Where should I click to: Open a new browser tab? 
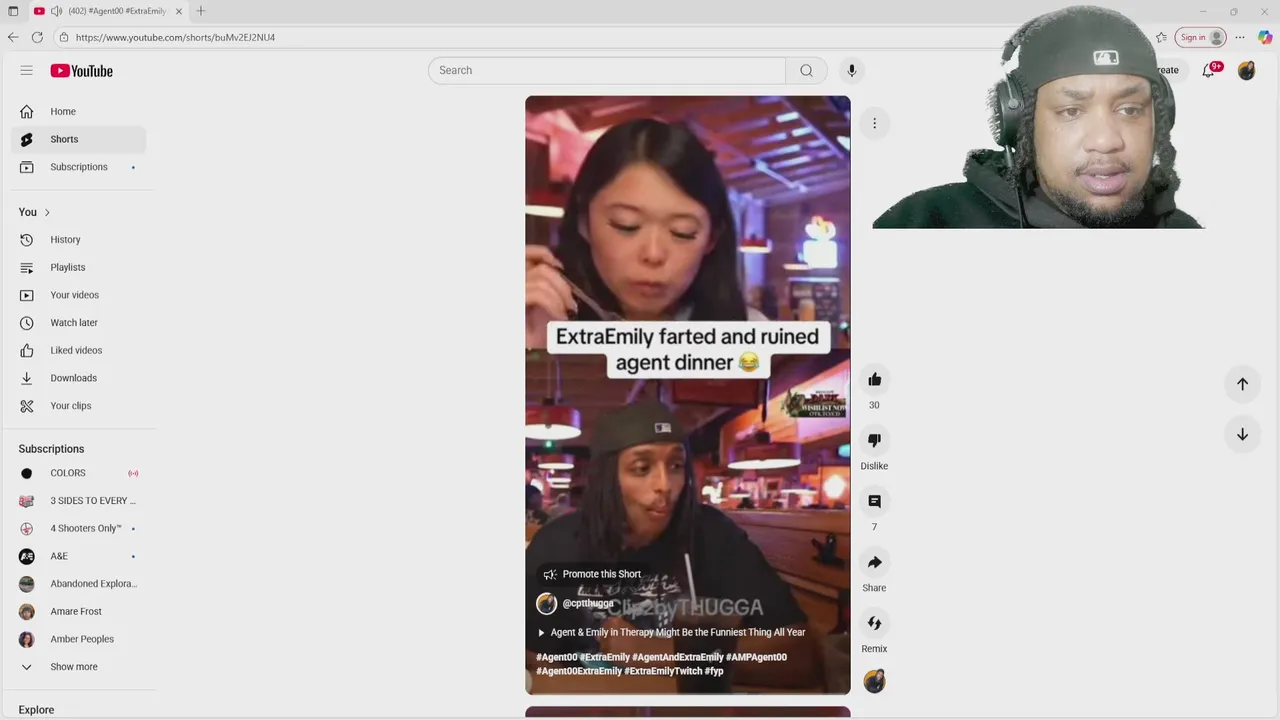tap(201, 11)
